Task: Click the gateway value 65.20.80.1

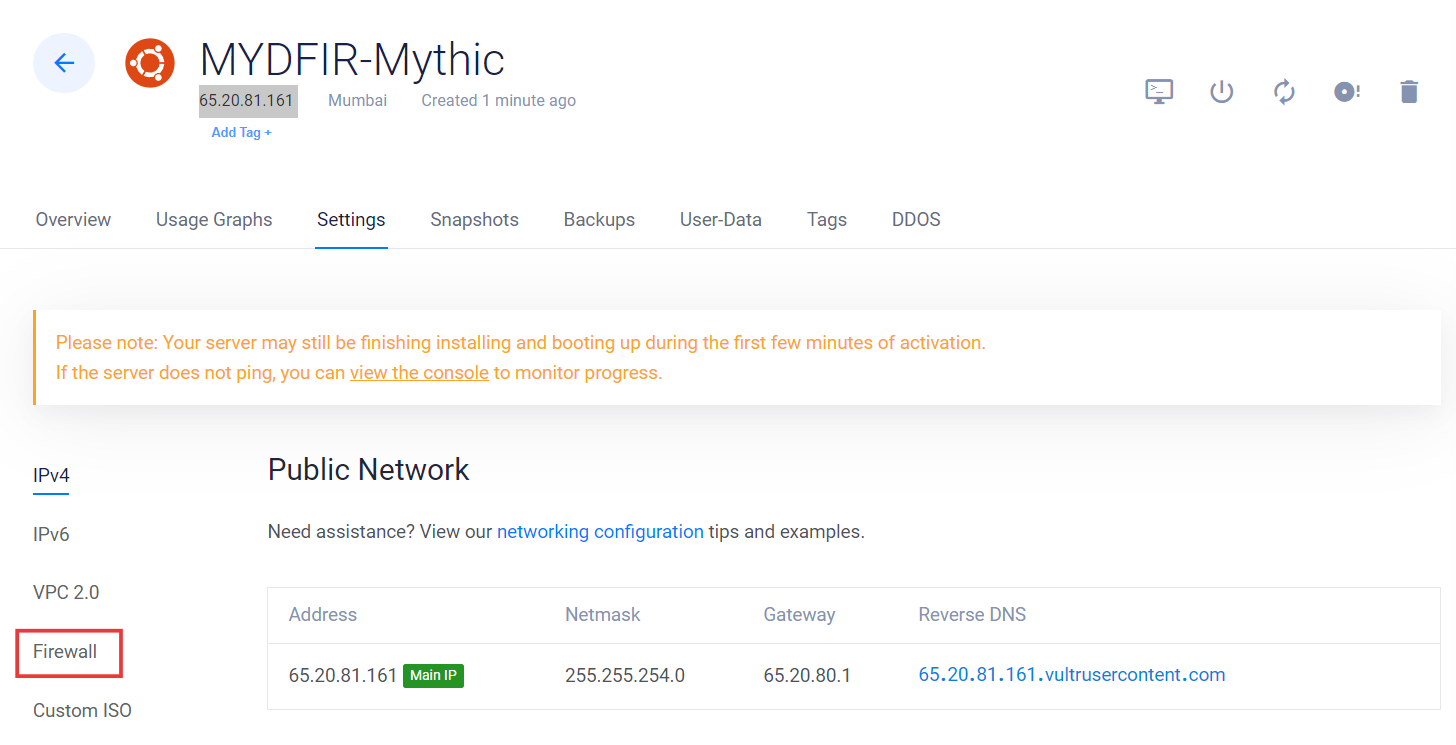Action: tap(807, 675)
